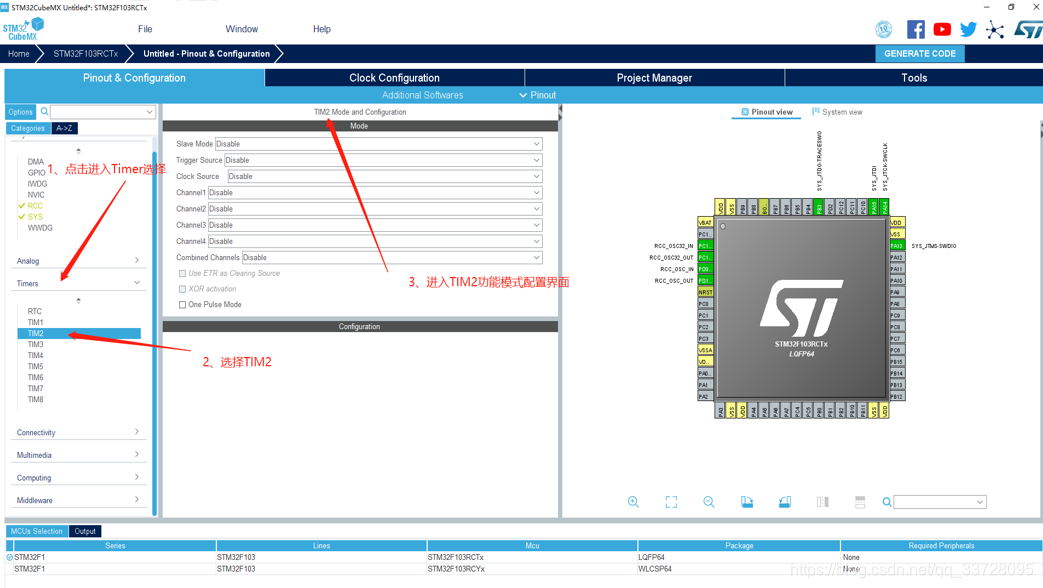The image size is (1043, 588).
Task: Open the ST Facebook page icon
Action: tap(915, 29)
